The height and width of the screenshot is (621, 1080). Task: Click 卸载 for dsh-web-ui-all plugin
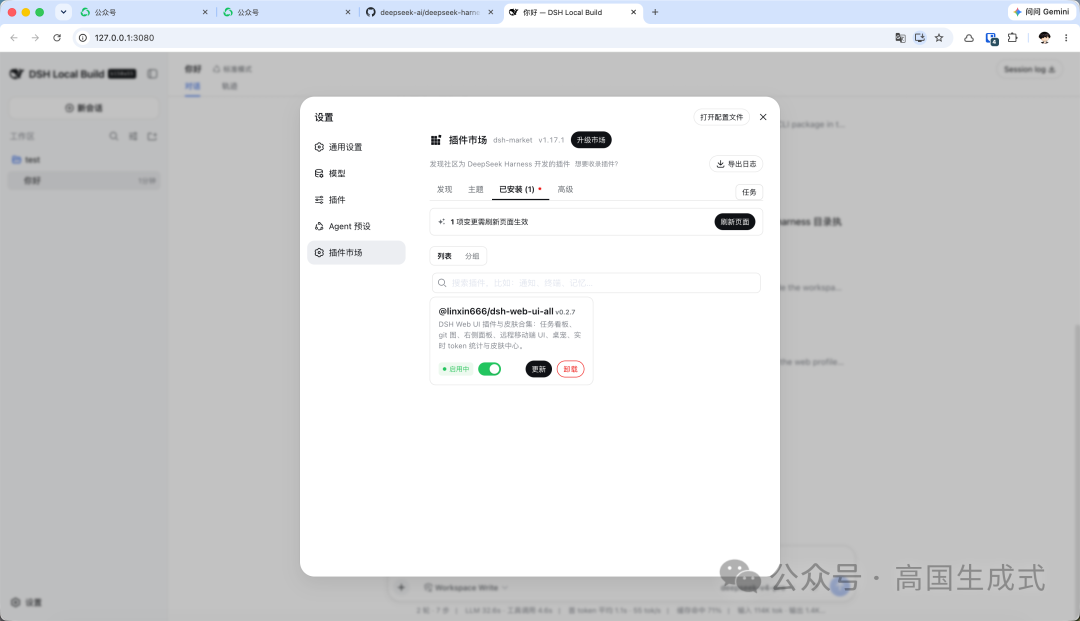tap(570, 369)
